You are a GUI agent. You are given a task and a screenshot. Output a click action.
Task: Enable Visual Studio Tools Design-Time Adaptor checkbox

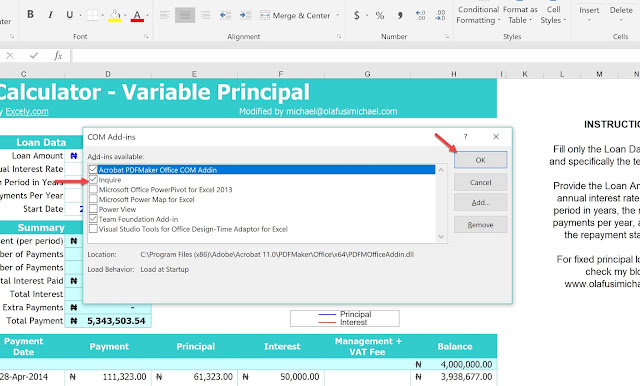click(93, 229)
